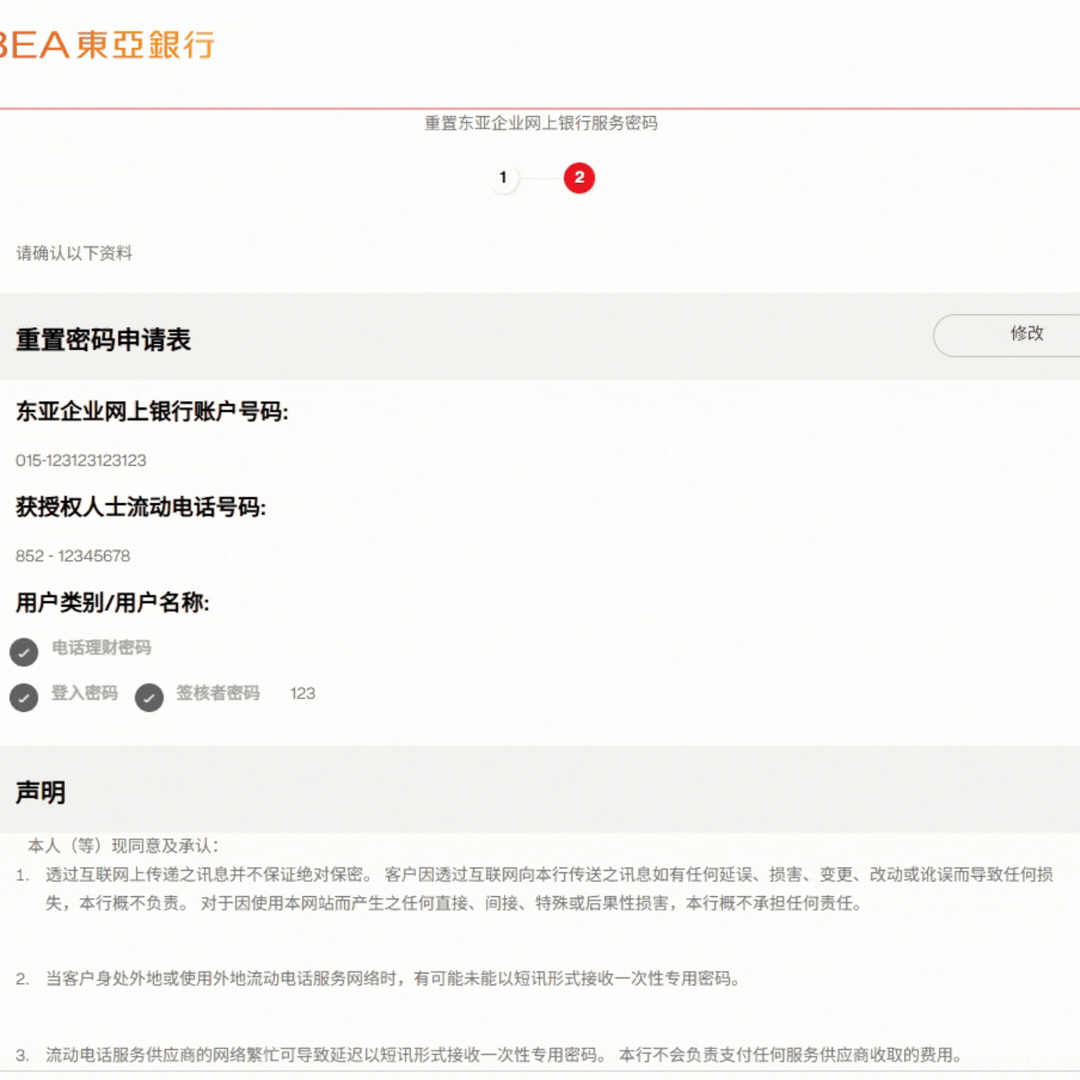The image size is (1080, 1080).
Task: Click user name value 123
Action: [x=303, y=694]
